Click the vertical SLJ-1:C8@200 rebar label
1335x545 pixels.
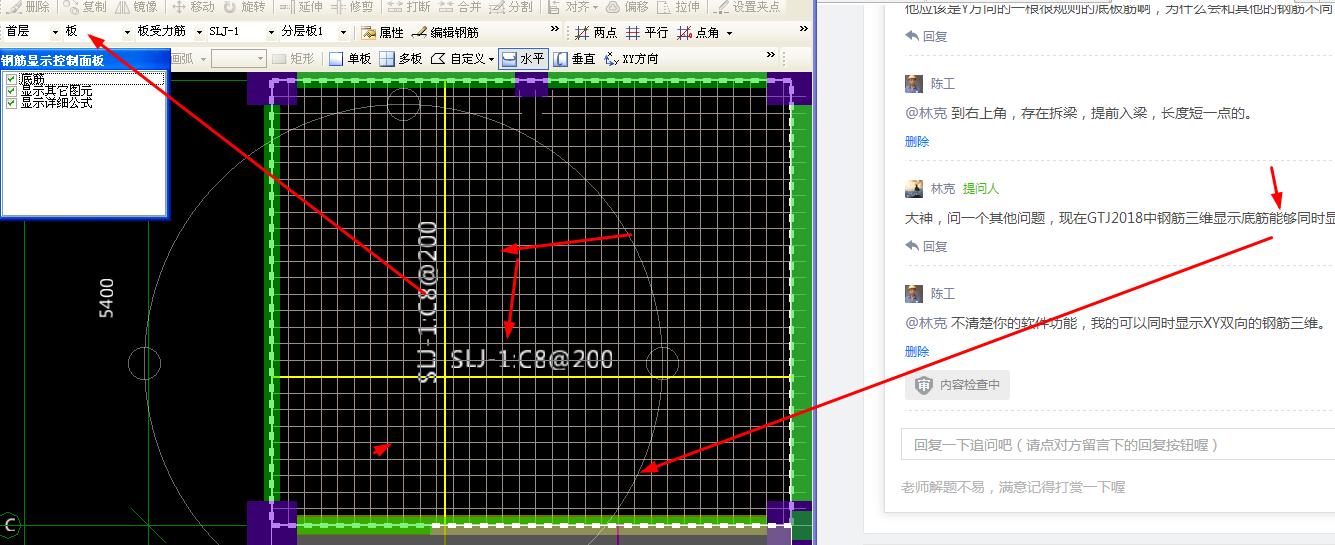[428, 302]
